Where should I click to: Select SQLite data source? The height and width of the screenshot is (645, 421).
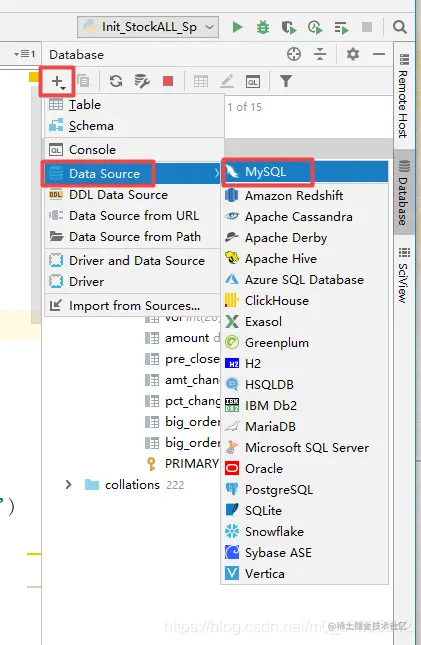(305, 510)
